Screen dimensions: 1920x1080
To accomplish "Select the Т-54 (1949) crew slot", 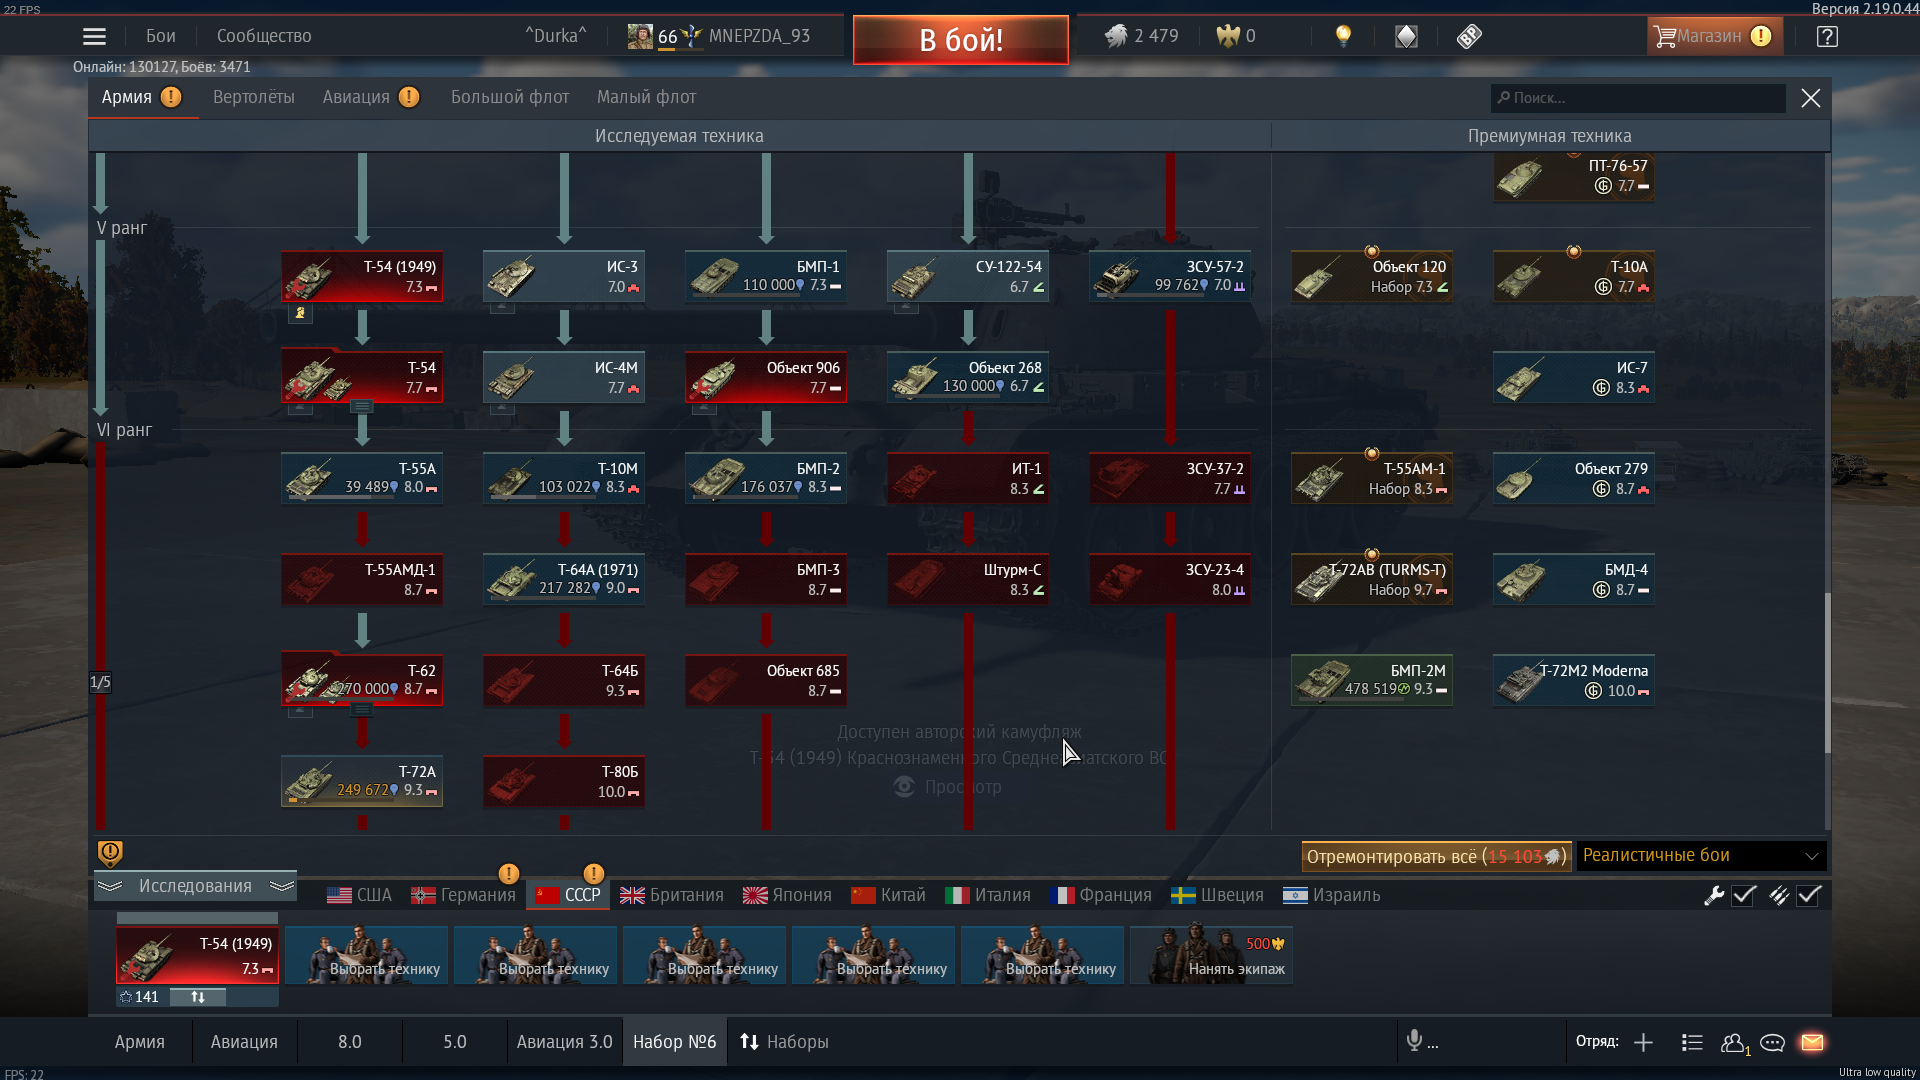I will pyautogui.click(x=197, y=955).
